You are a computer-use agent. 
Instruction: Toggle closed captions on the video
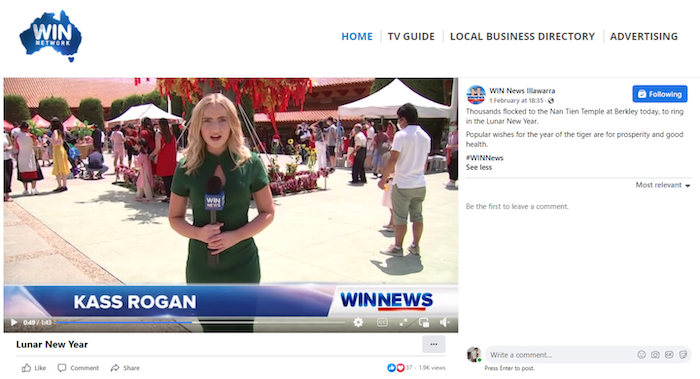tap(382, 322)
